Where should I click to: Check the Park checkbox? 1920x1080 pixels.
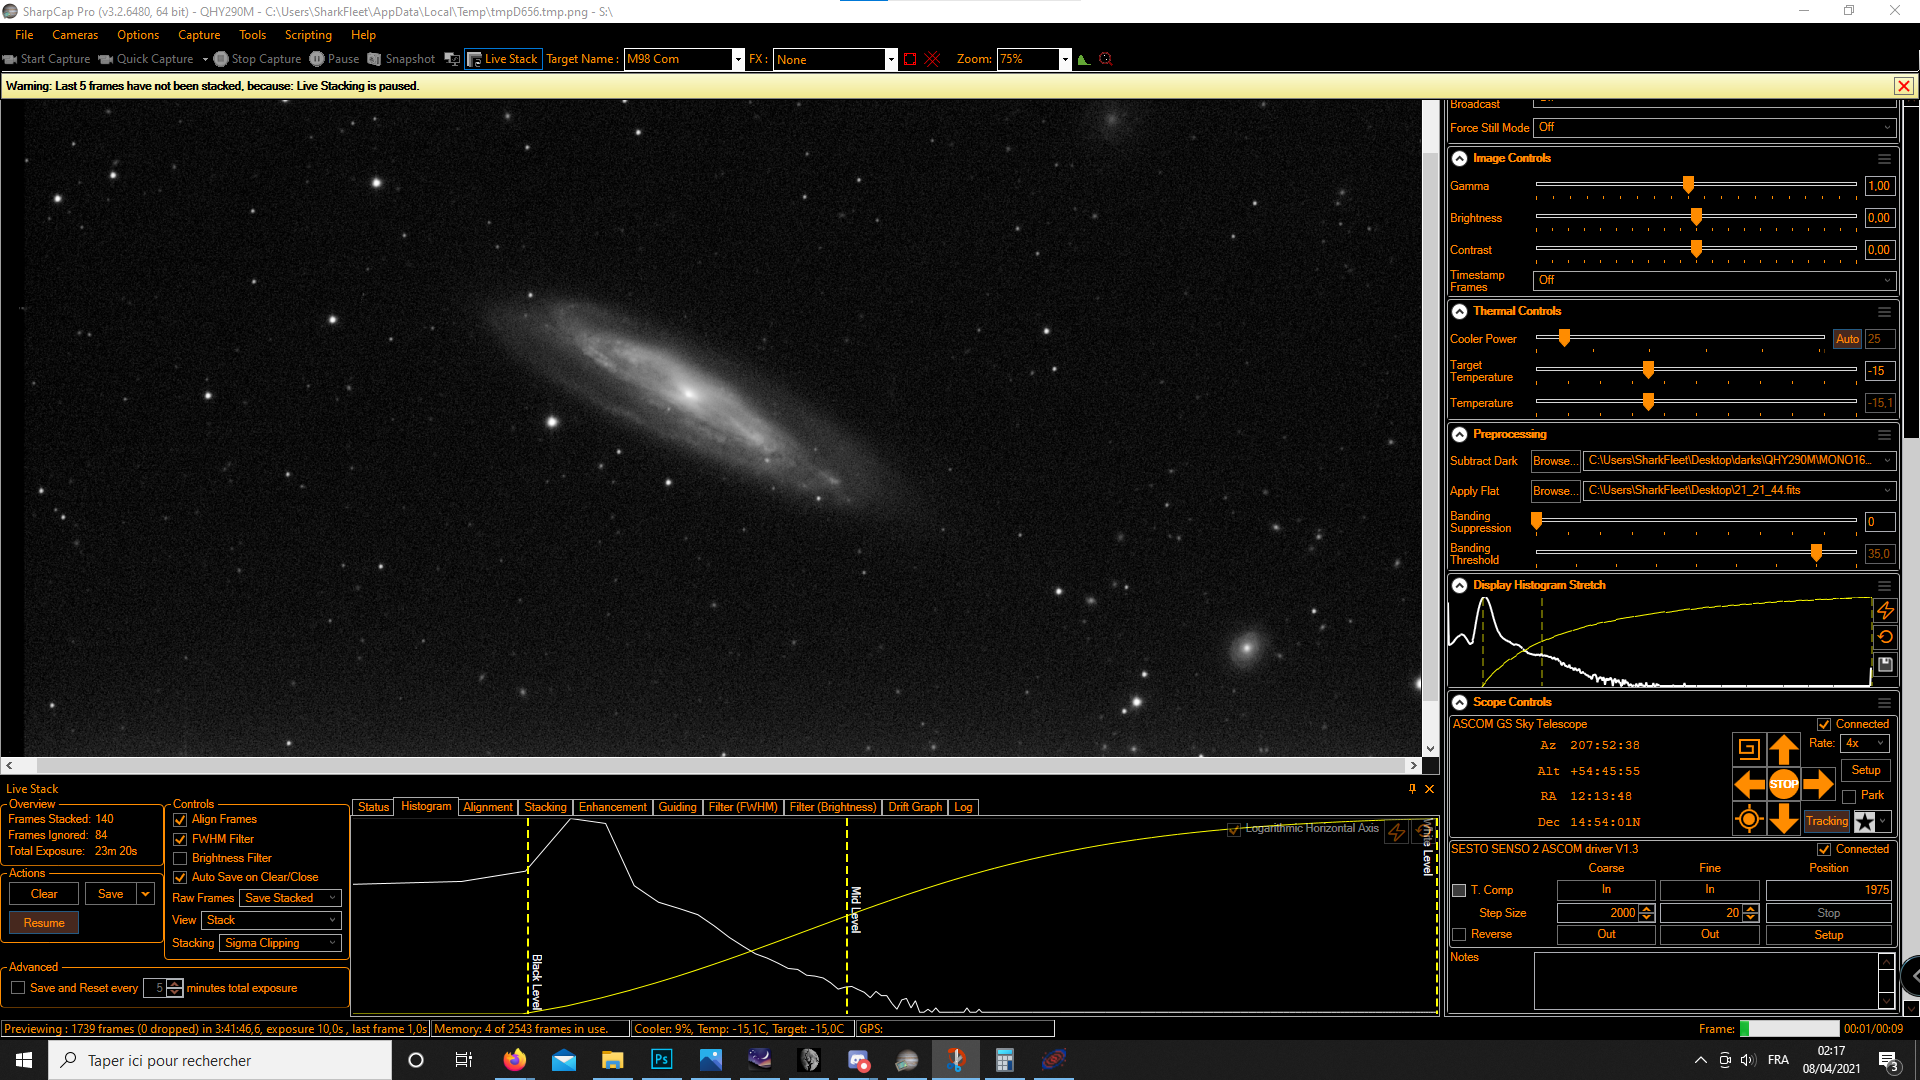coord(1849,797)
